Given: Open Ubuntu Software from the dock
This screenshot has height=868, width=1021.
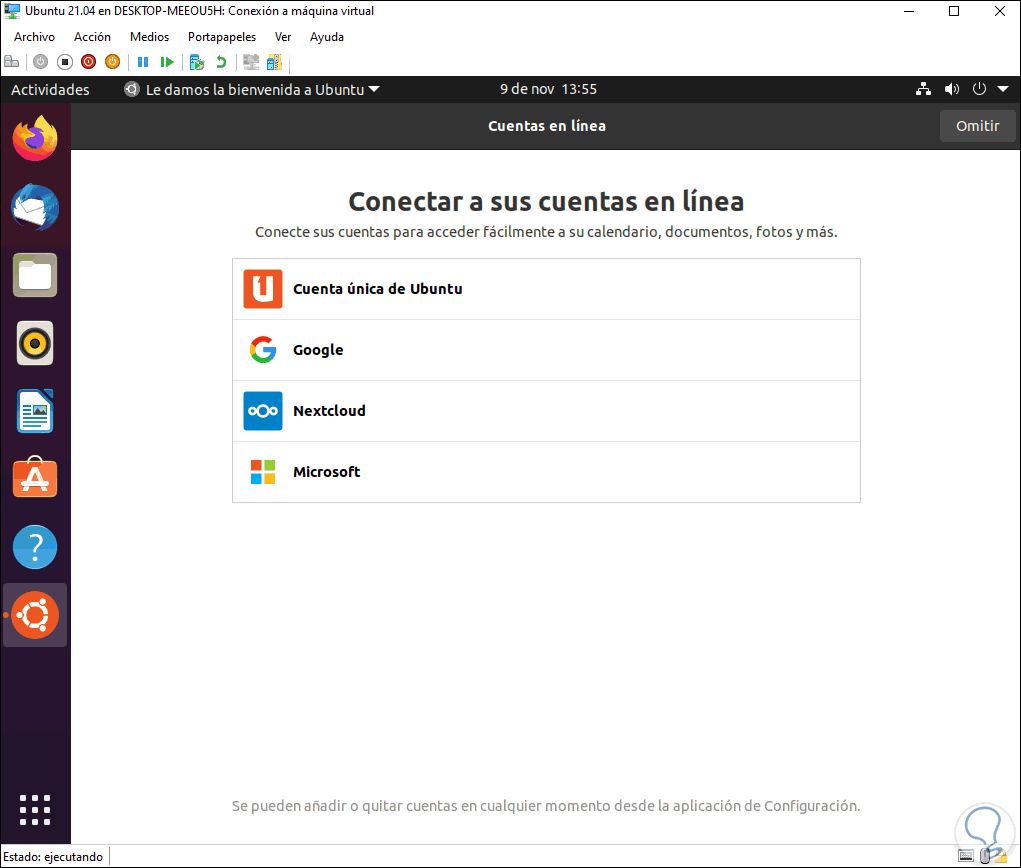Looking at the screenshot, I should 35,478.
